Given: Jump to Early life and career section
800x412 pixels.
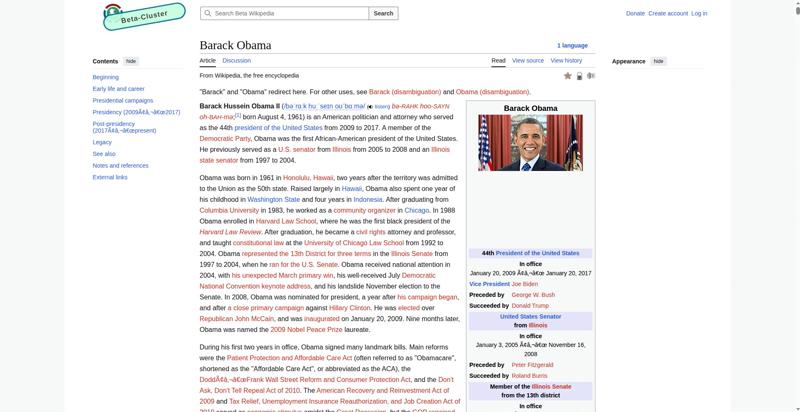Looking at the screenshot, I should pos(118,89).
